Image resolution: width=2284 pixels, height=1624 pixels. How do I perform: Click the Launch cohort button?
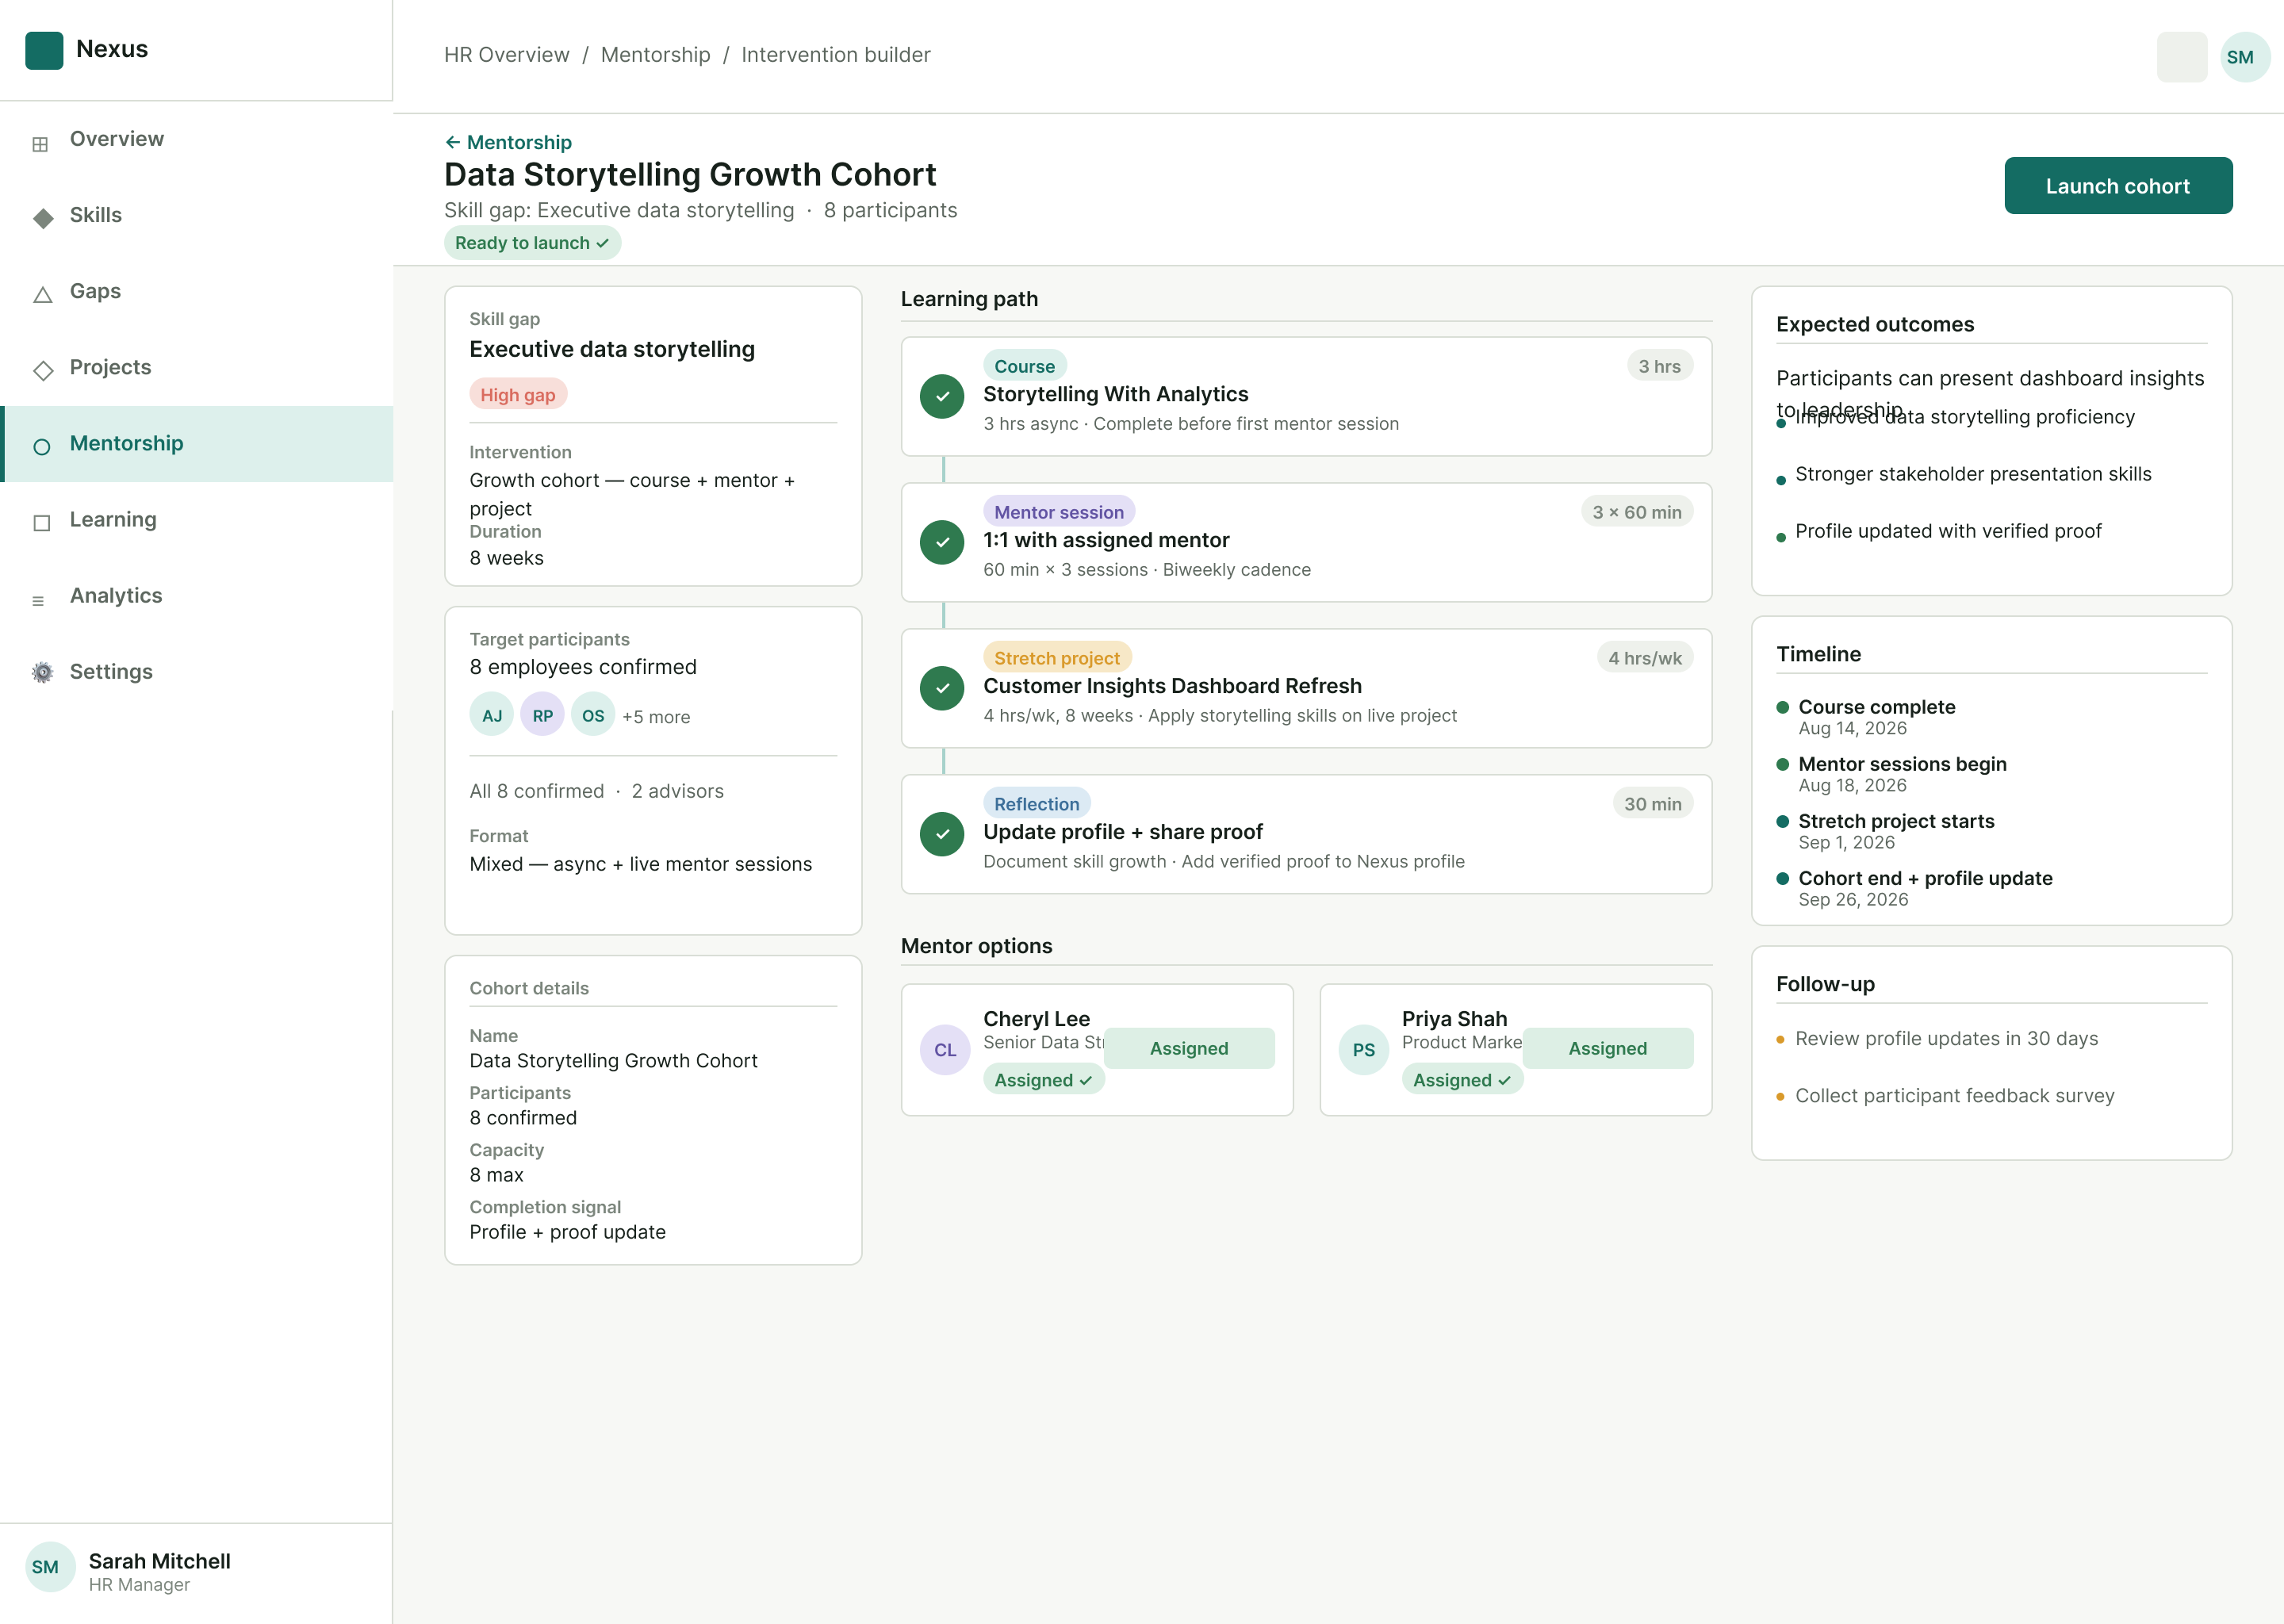(x=2118, y=186)
